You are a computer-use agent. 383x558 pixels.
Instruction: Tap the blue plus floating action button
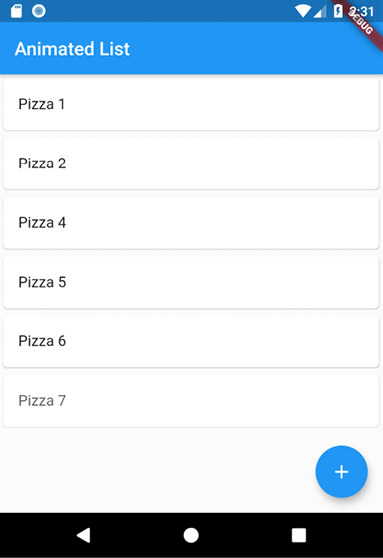(341, 472)
